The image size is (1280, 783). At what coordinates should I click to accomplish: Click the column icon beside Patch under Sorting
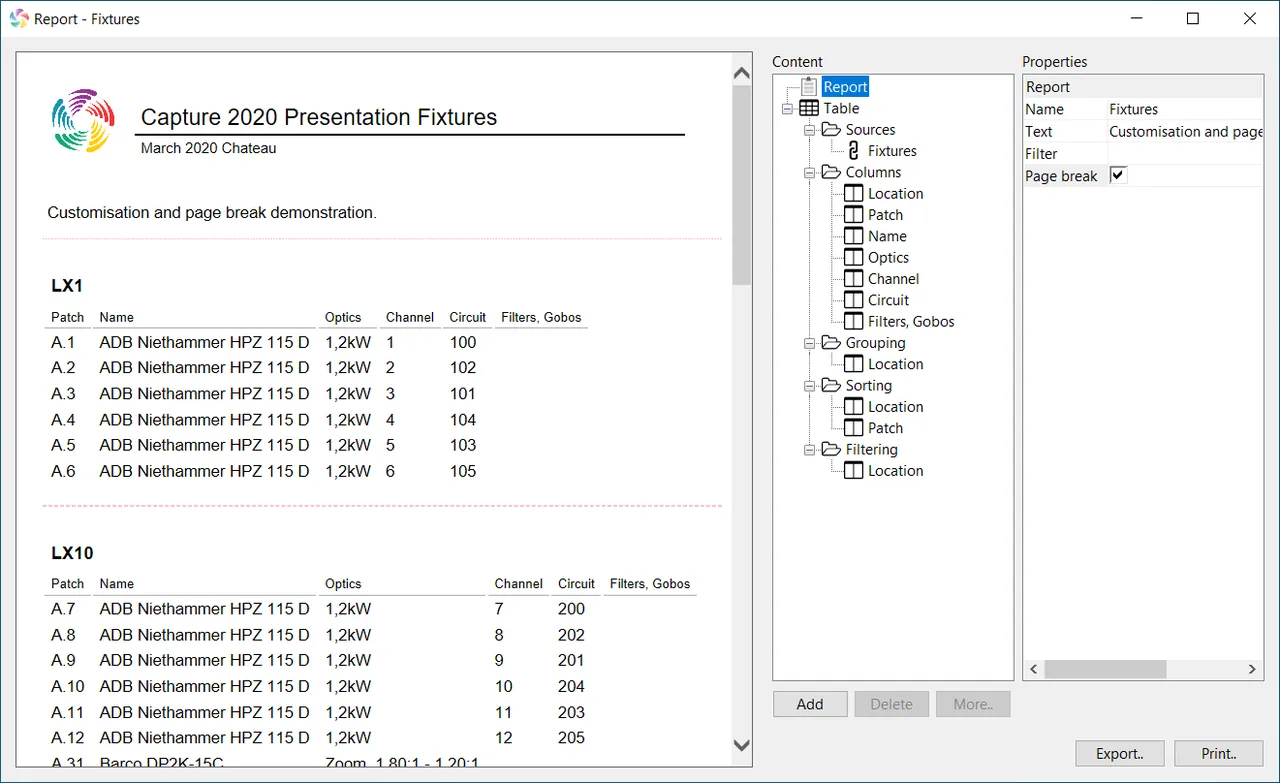(x=853, y=428)
